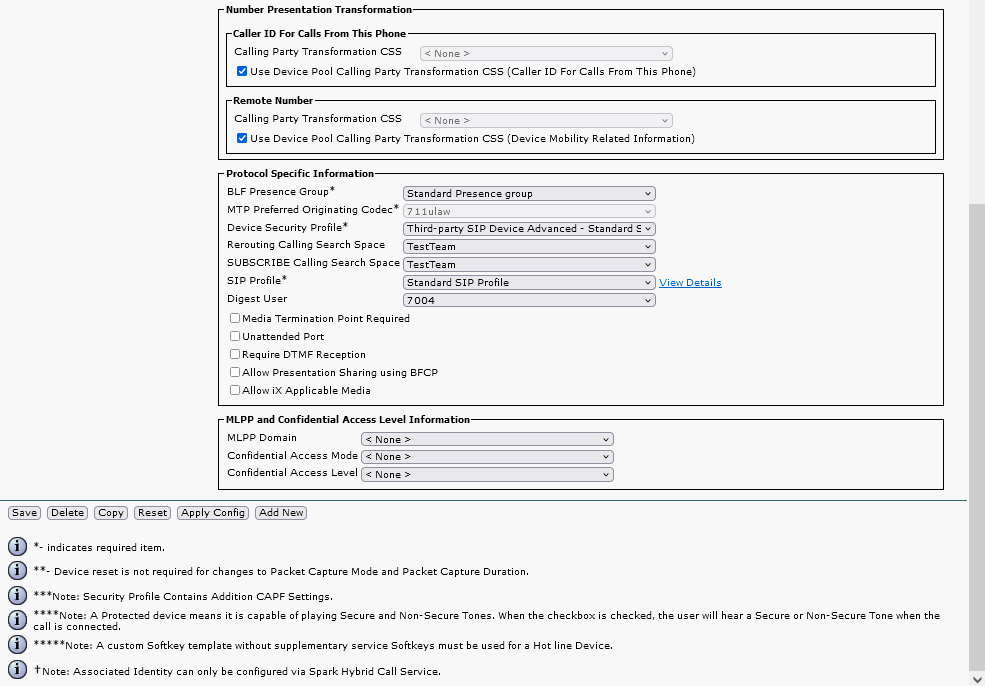
Task: Uncheck Device Pool CSS for Remote Number
Action: point(242,139)
